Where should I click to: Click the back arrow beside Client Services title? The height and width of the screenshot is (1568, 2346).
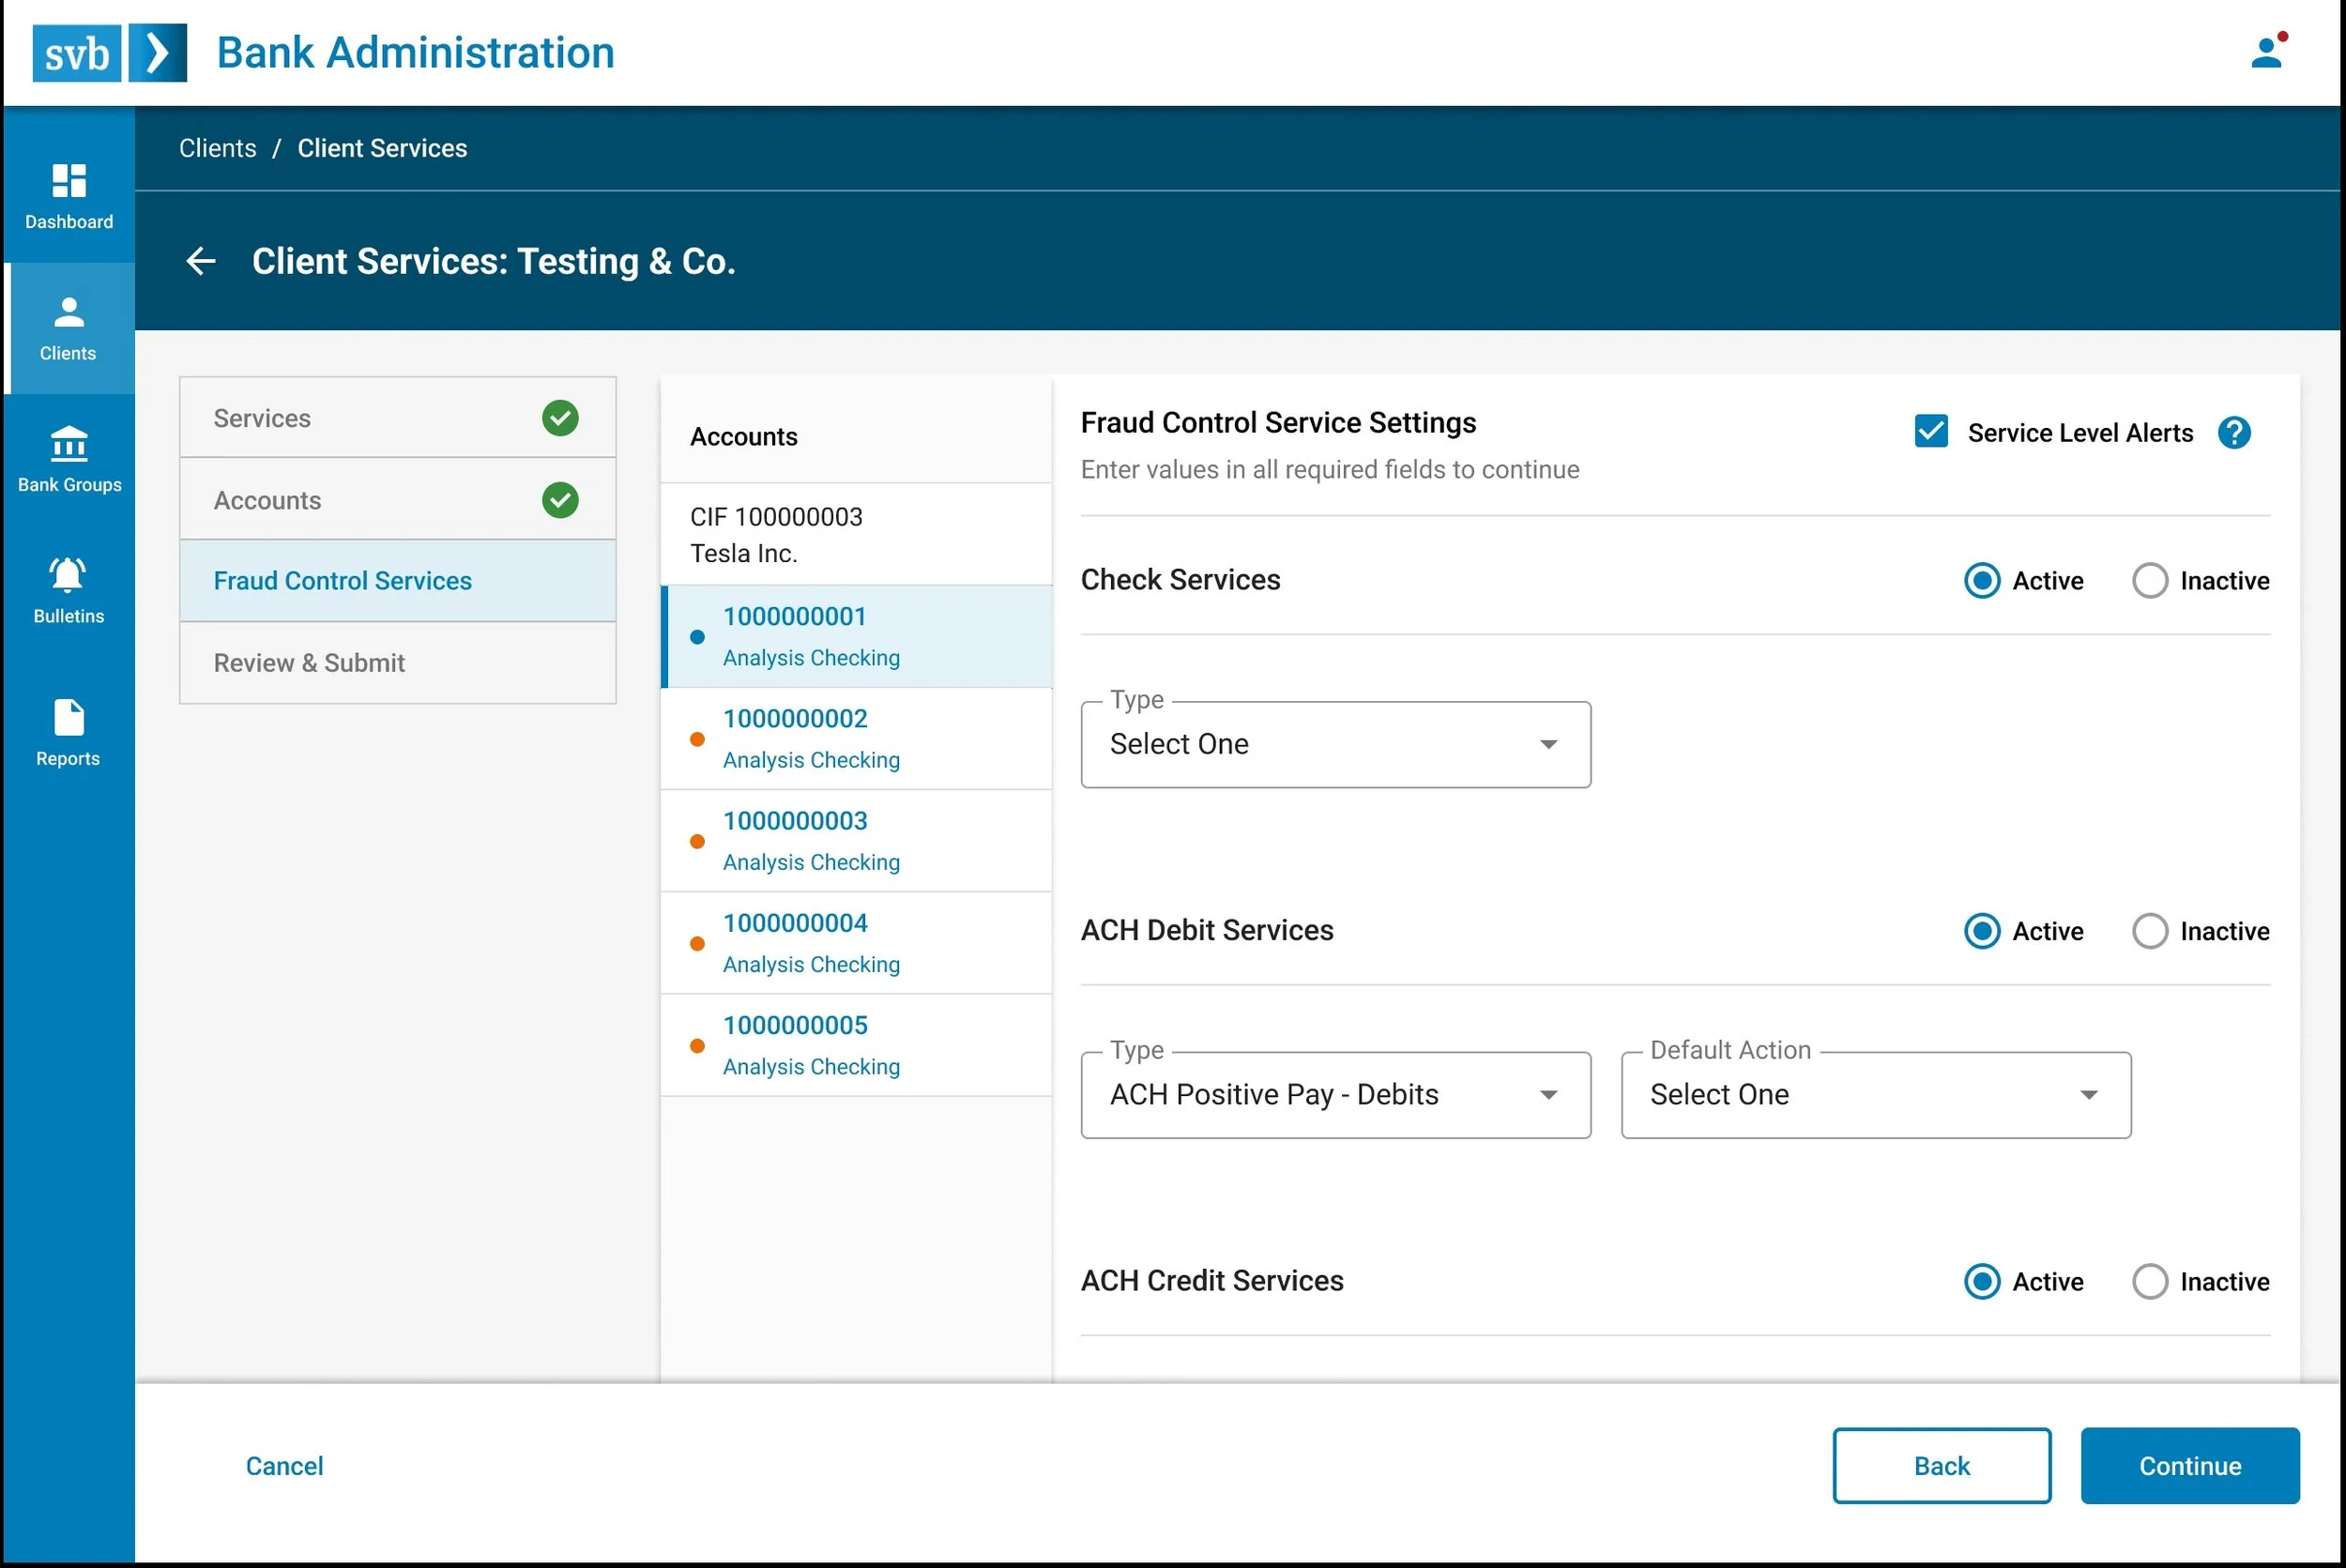[201, 261]
